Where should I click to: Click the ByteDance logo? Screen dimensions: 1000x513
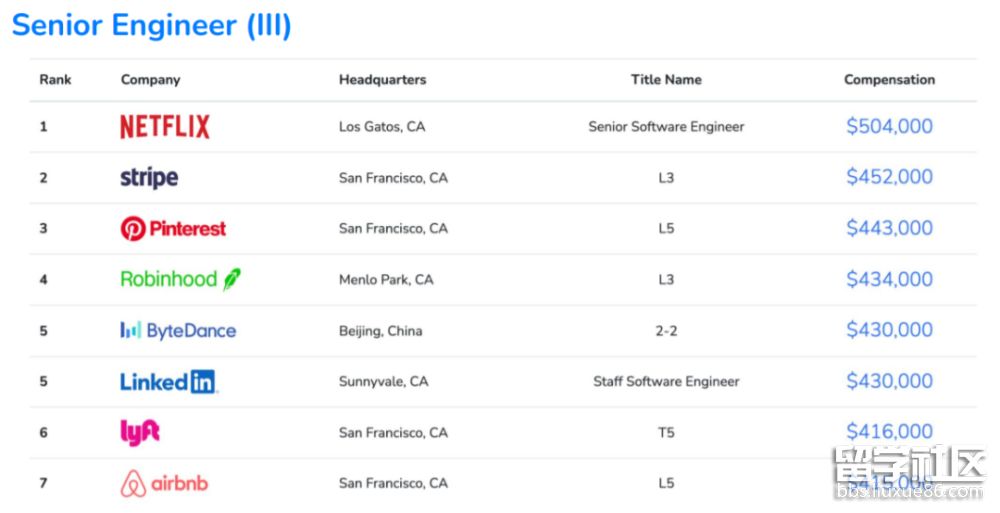178,331
